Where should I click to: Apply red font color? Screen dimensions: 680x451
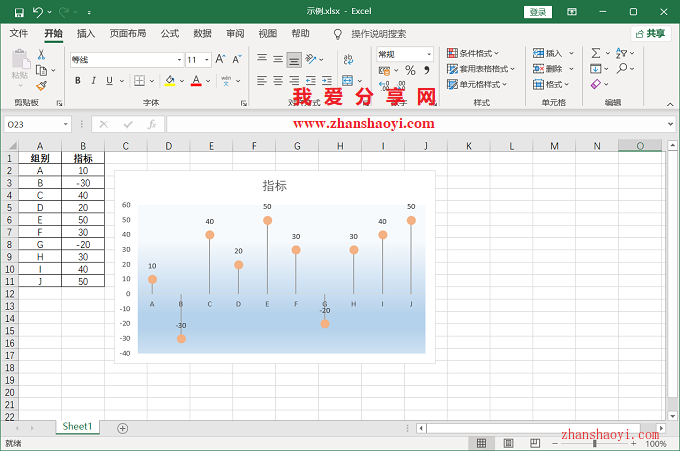196,81
